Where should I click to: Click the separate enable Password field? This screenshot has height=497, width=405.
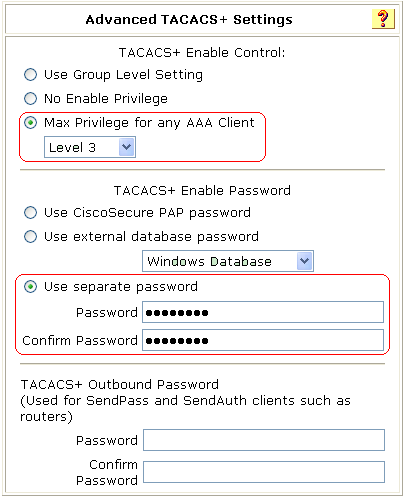point(263,312)
